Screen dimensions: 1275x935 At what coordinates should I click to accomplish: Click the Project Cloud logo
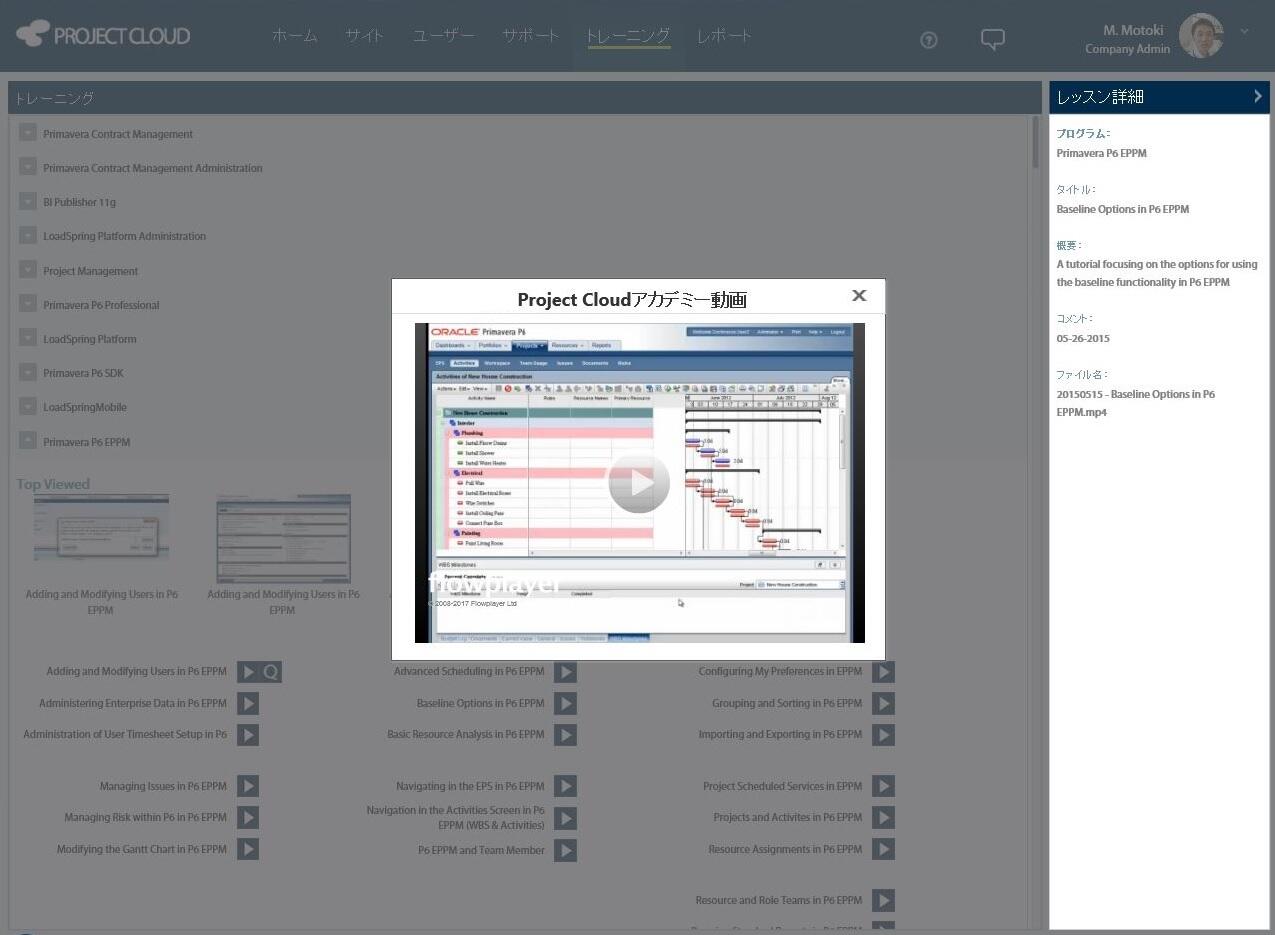click(104, 35)
